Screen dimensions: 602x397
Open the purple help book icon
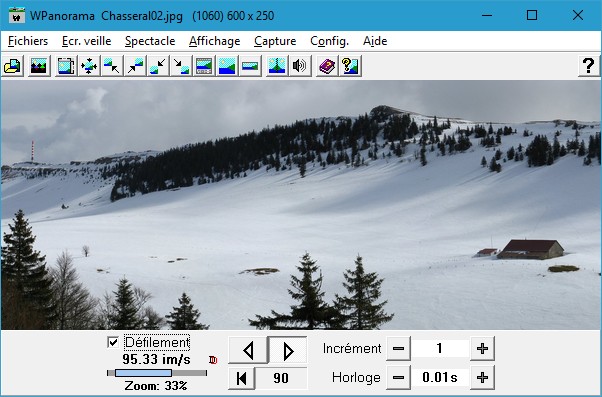tap(327, 66)
